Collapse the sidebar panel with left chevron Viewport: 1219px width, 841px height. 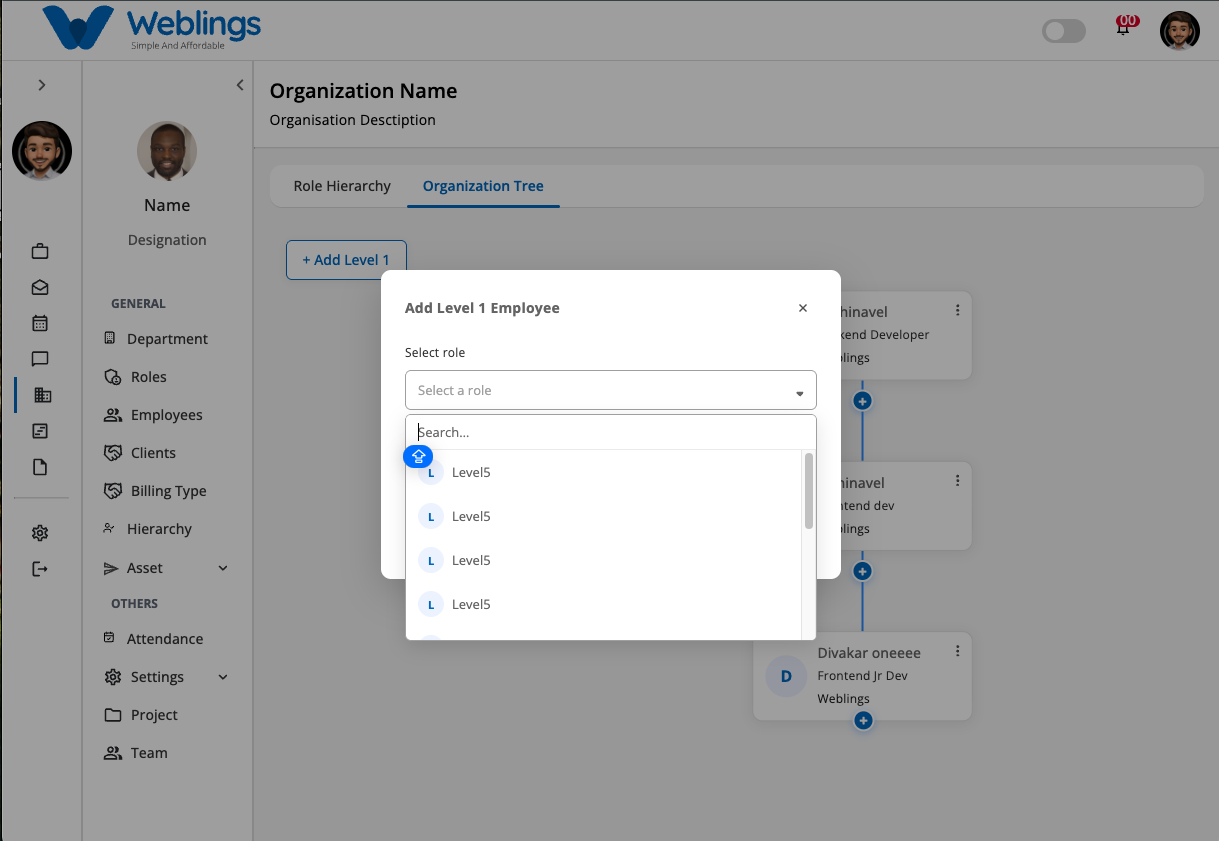tap(240, 85)
